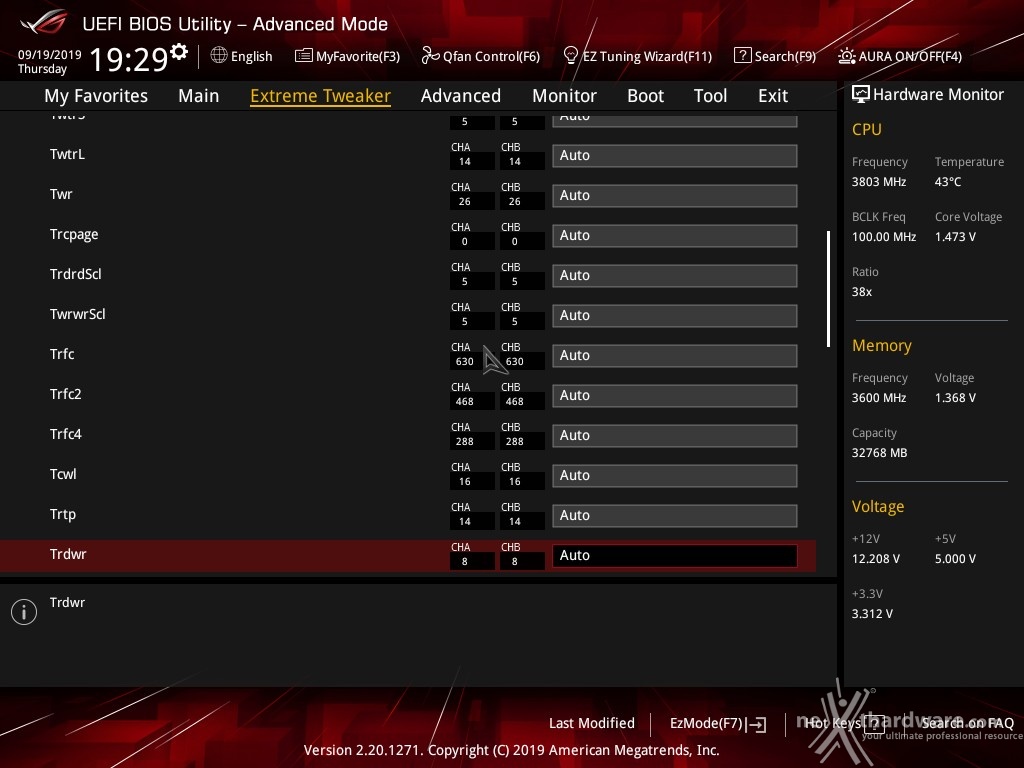Screen dimensions: 1024x768
Task: Open the TrdrdScl Auto value field
Action: click(x=675, y=276)
